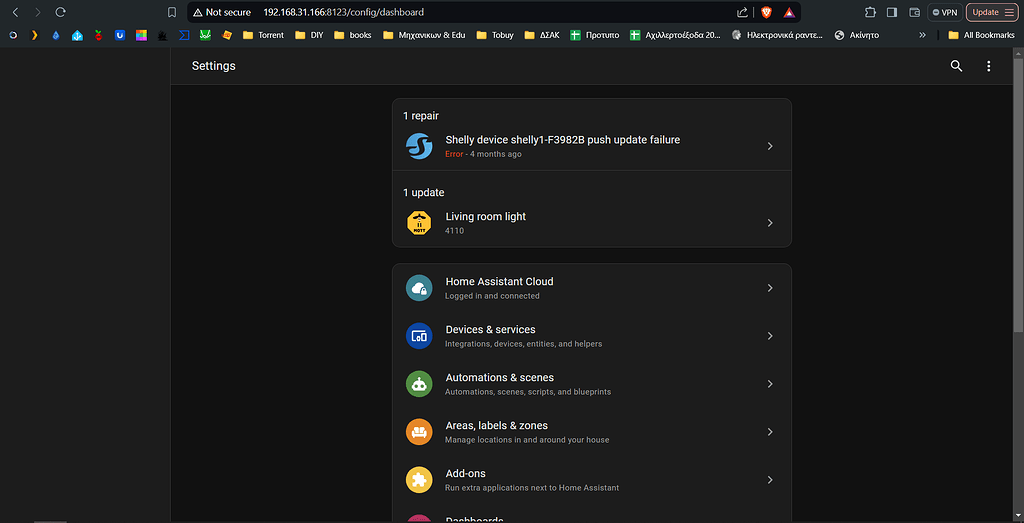The height and width of the screenshot is (523, 1024).
Task: Open the All Bookmarks folder
Action: pyautogui.click(x=981, y=35)
